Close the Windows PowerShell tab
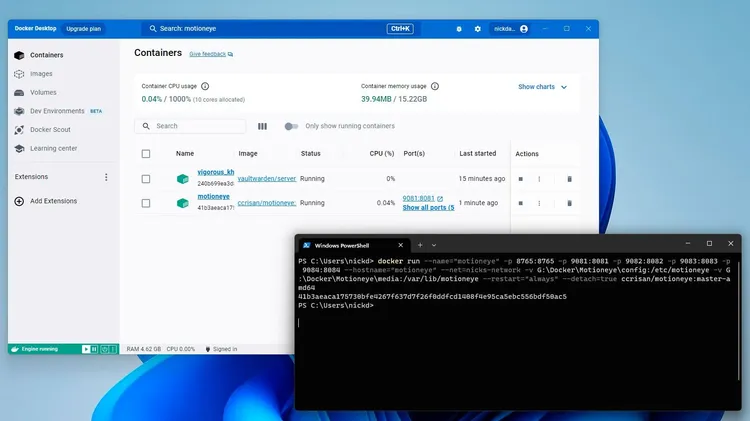The image size is (750, 421). tap(400, 245)
